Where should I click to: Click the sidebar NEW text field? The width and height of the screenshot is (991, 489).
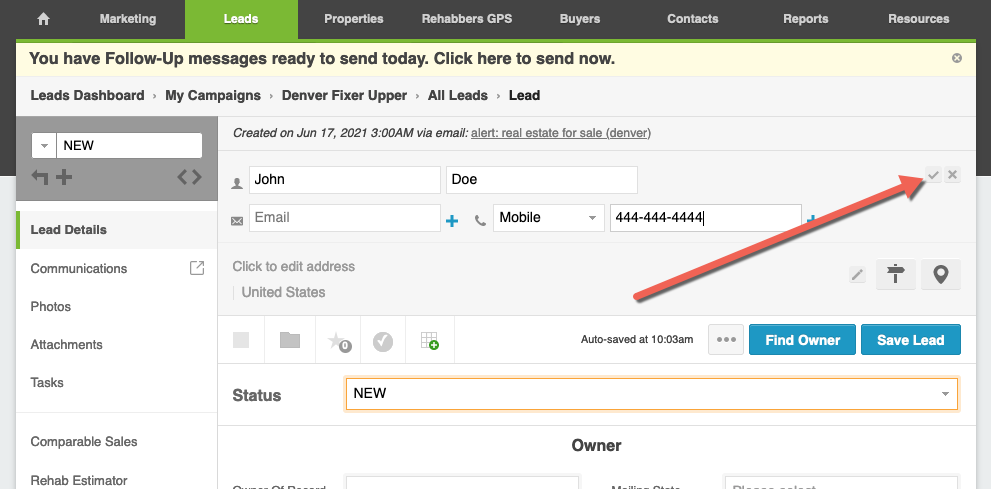click(x=129, y=146)
